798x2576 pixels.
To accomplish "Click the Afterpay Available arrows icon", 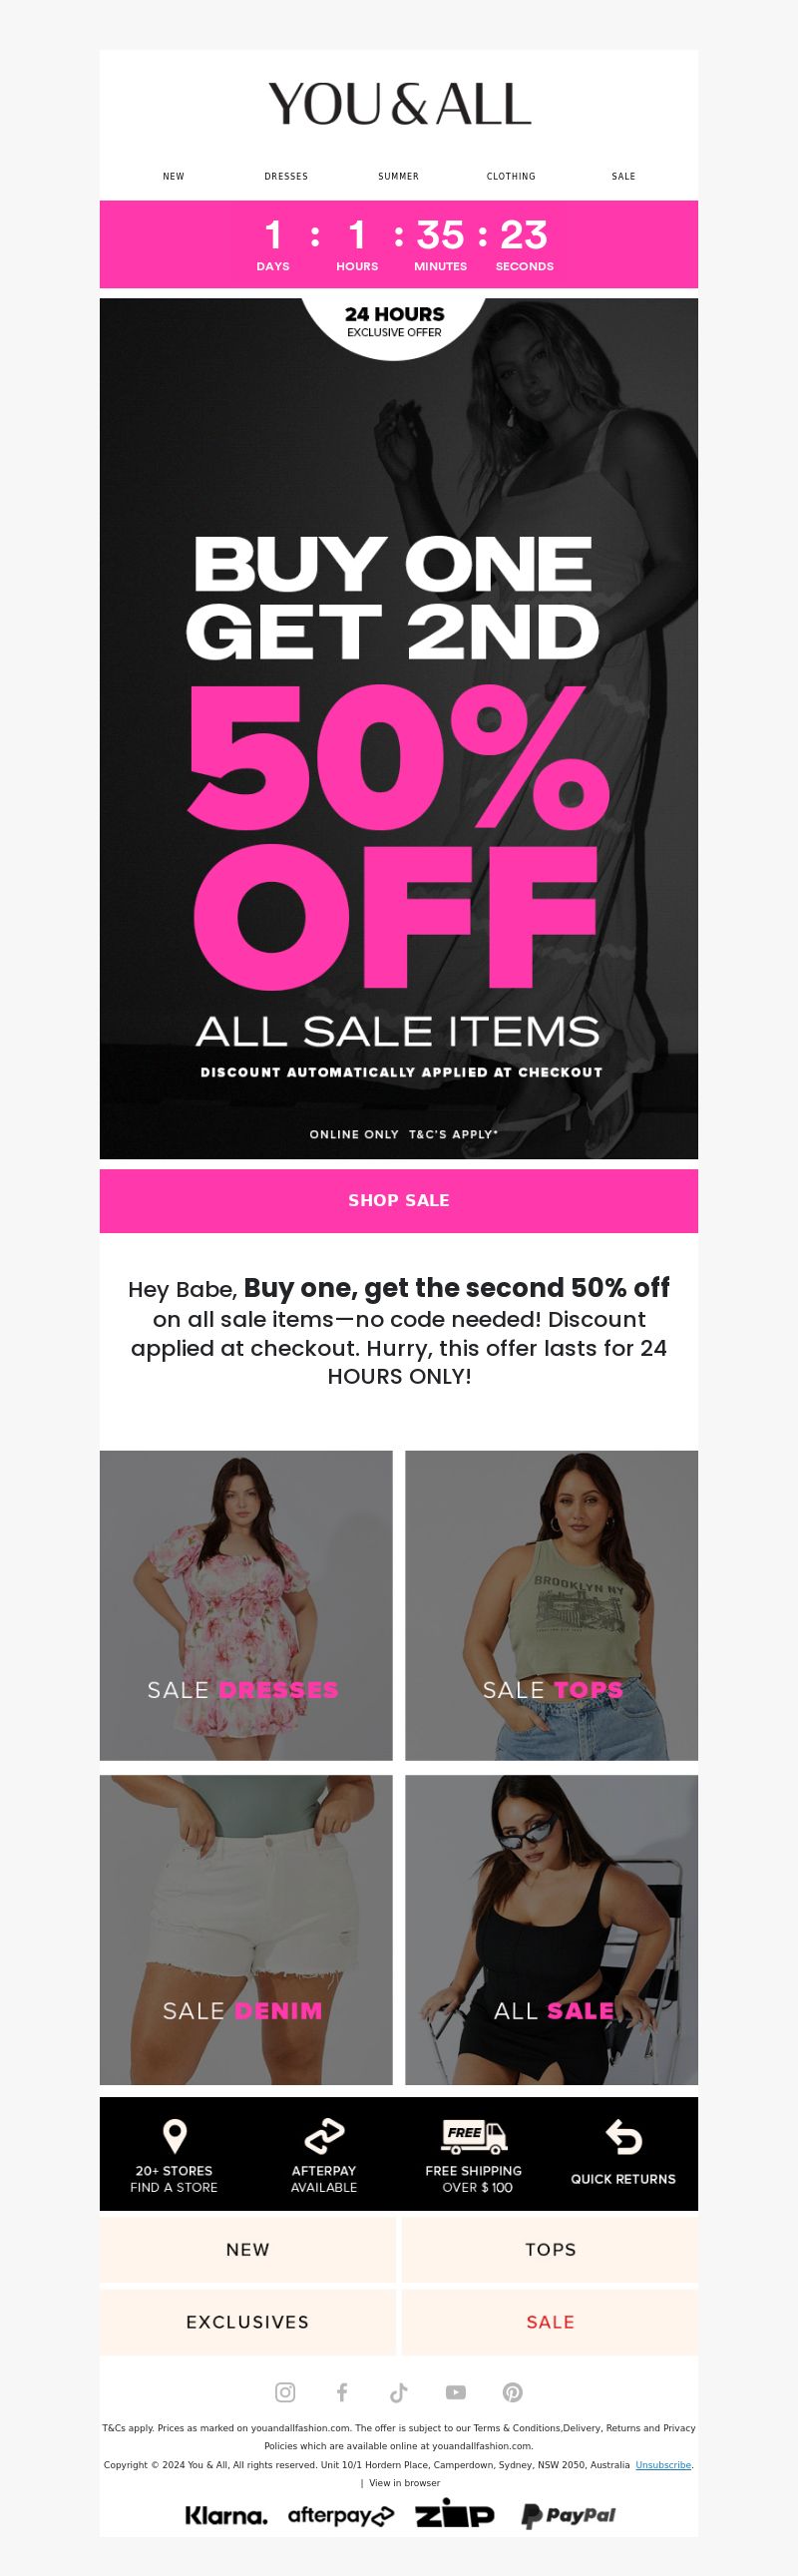I will 324,2137.
